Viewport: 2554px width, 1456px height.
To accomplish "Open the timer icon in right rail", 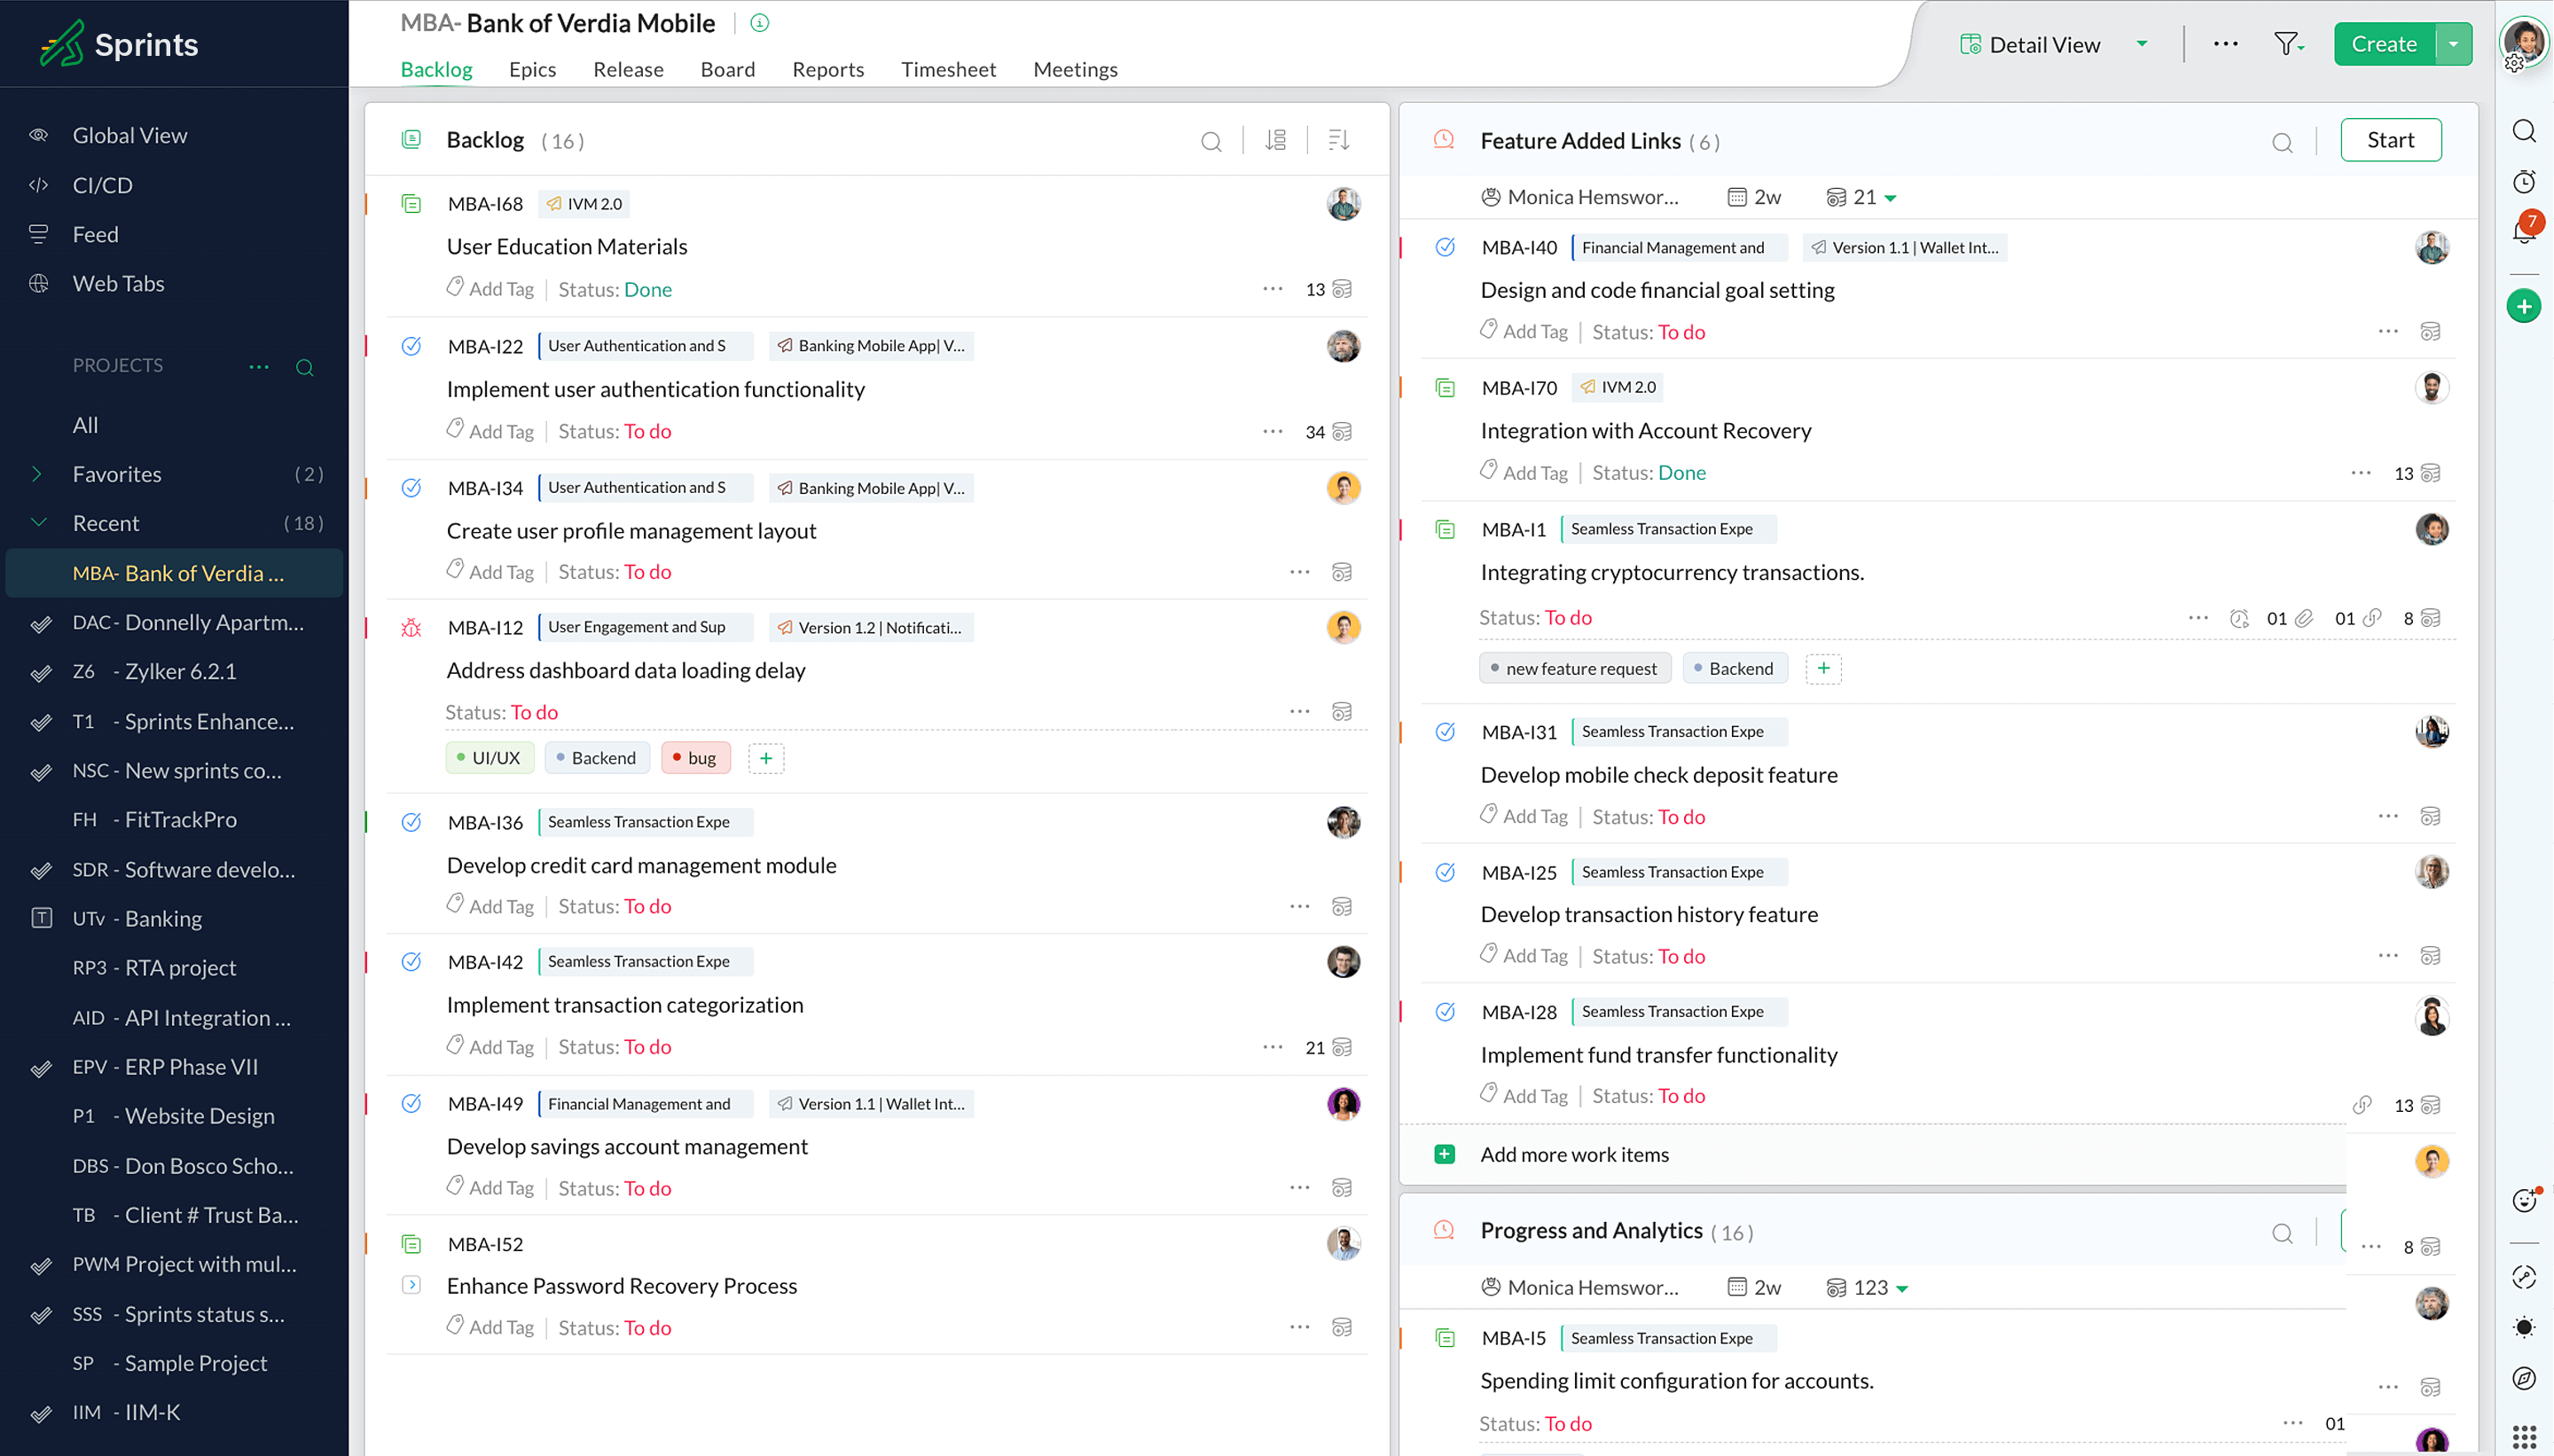I will click(x=2524, y=182).
